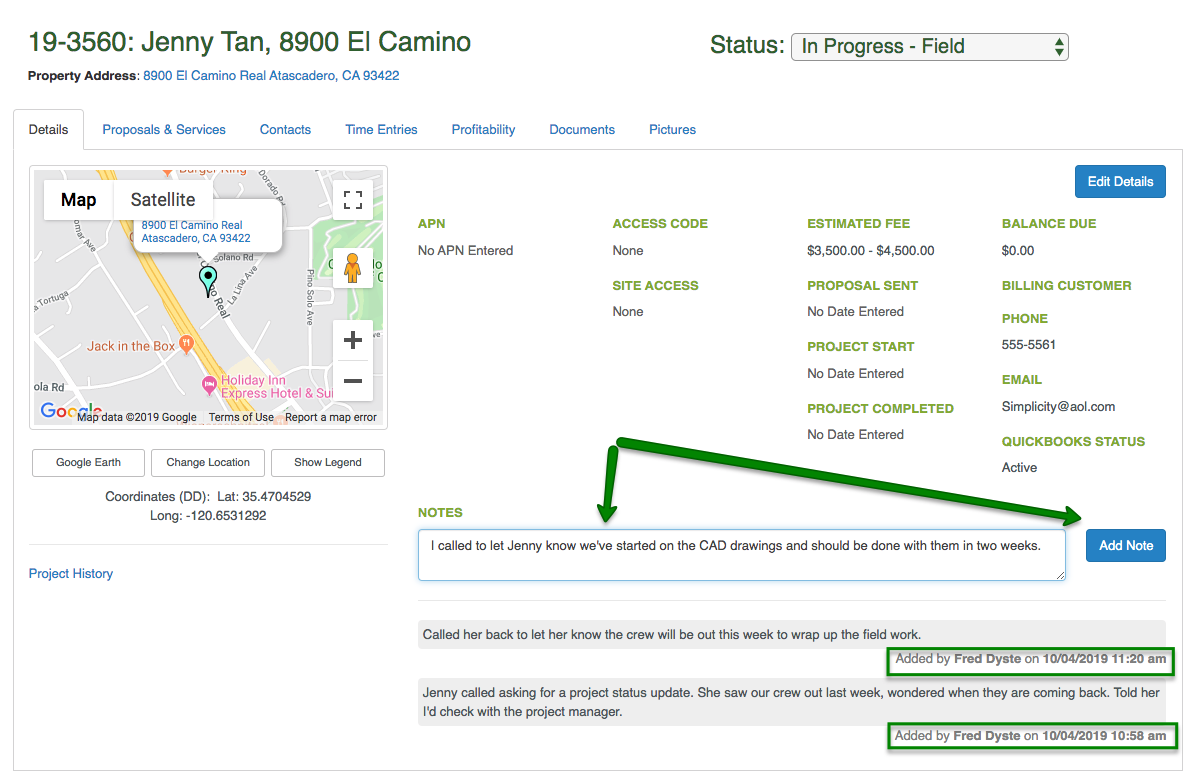Click address link in map info bubble
The image size is (1194, 779).
[196, 231]
